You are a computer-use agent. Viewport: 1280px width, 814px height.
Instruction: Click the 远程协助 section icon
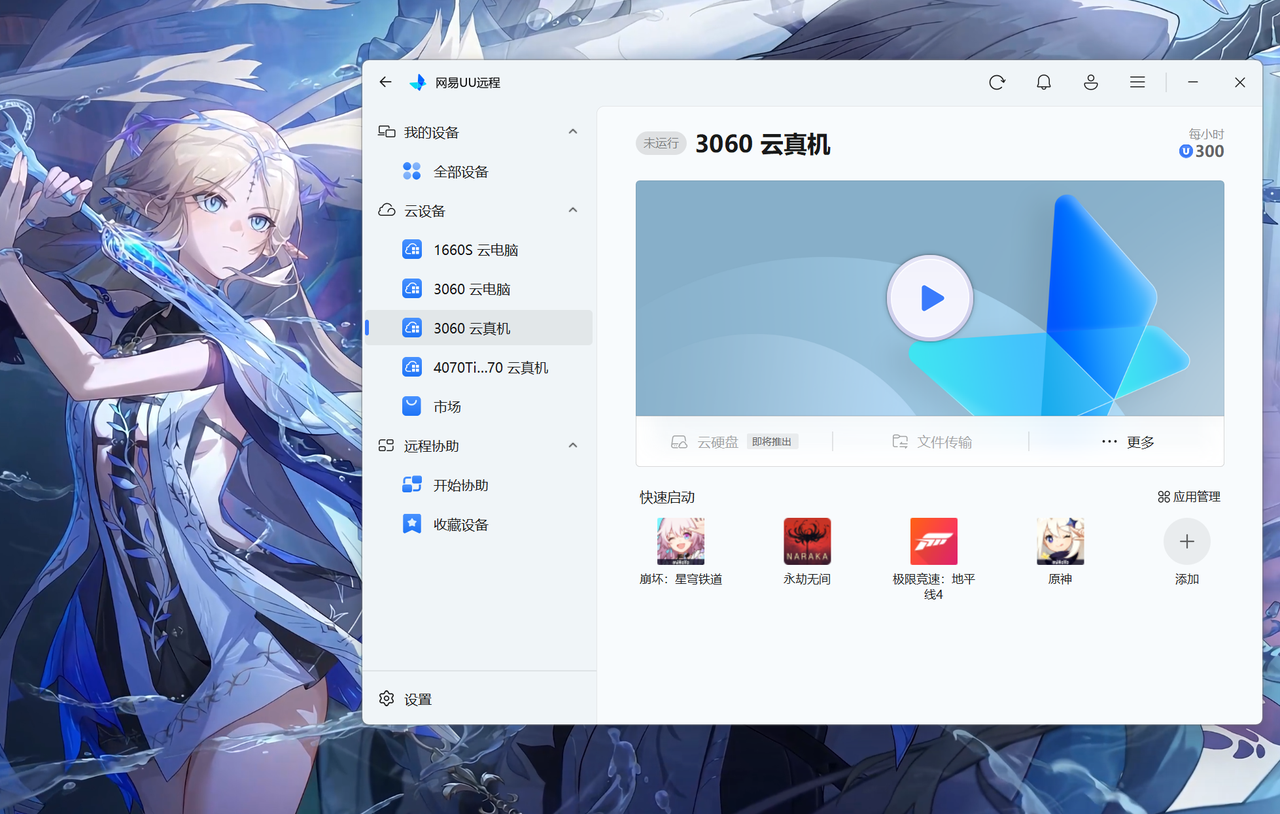(x=386, y=445)
